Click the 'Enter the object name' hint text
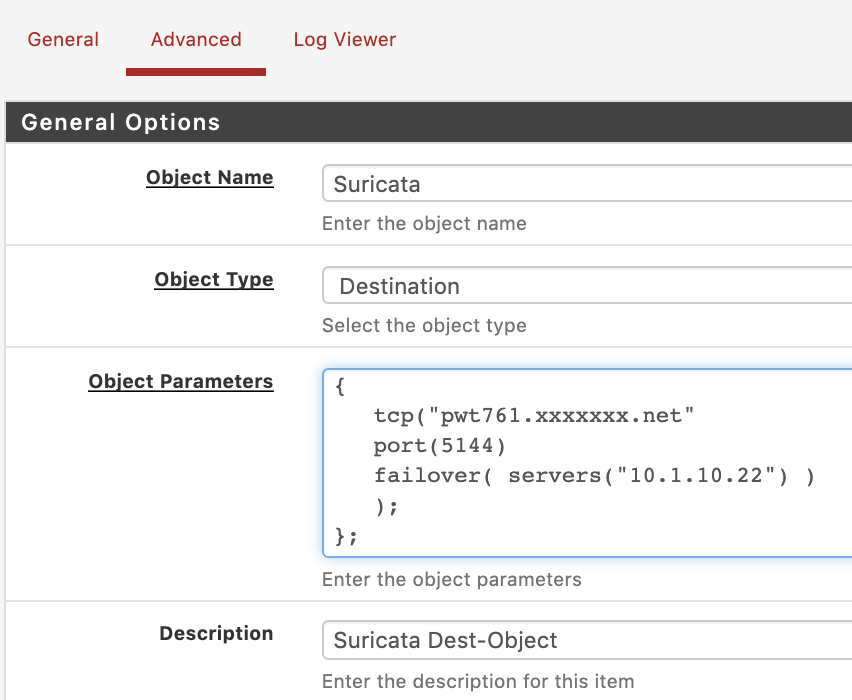This screenshot has width=852, height=700. [424, 223]
